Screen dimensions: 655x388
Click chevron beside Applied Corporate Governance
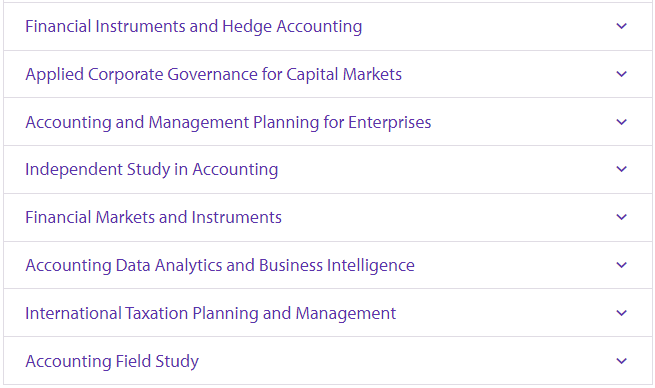point(622,74)
